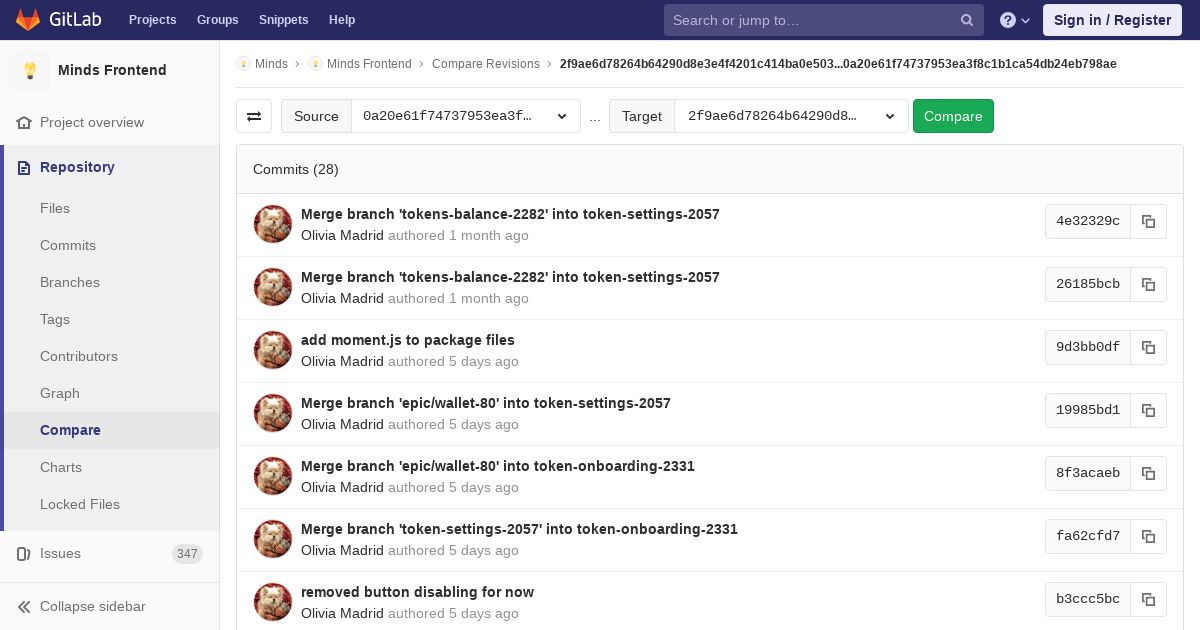Screen dimensions: 1200x630
Task: Open commit 'add moment.js to package files'
Action: (407, 340)
